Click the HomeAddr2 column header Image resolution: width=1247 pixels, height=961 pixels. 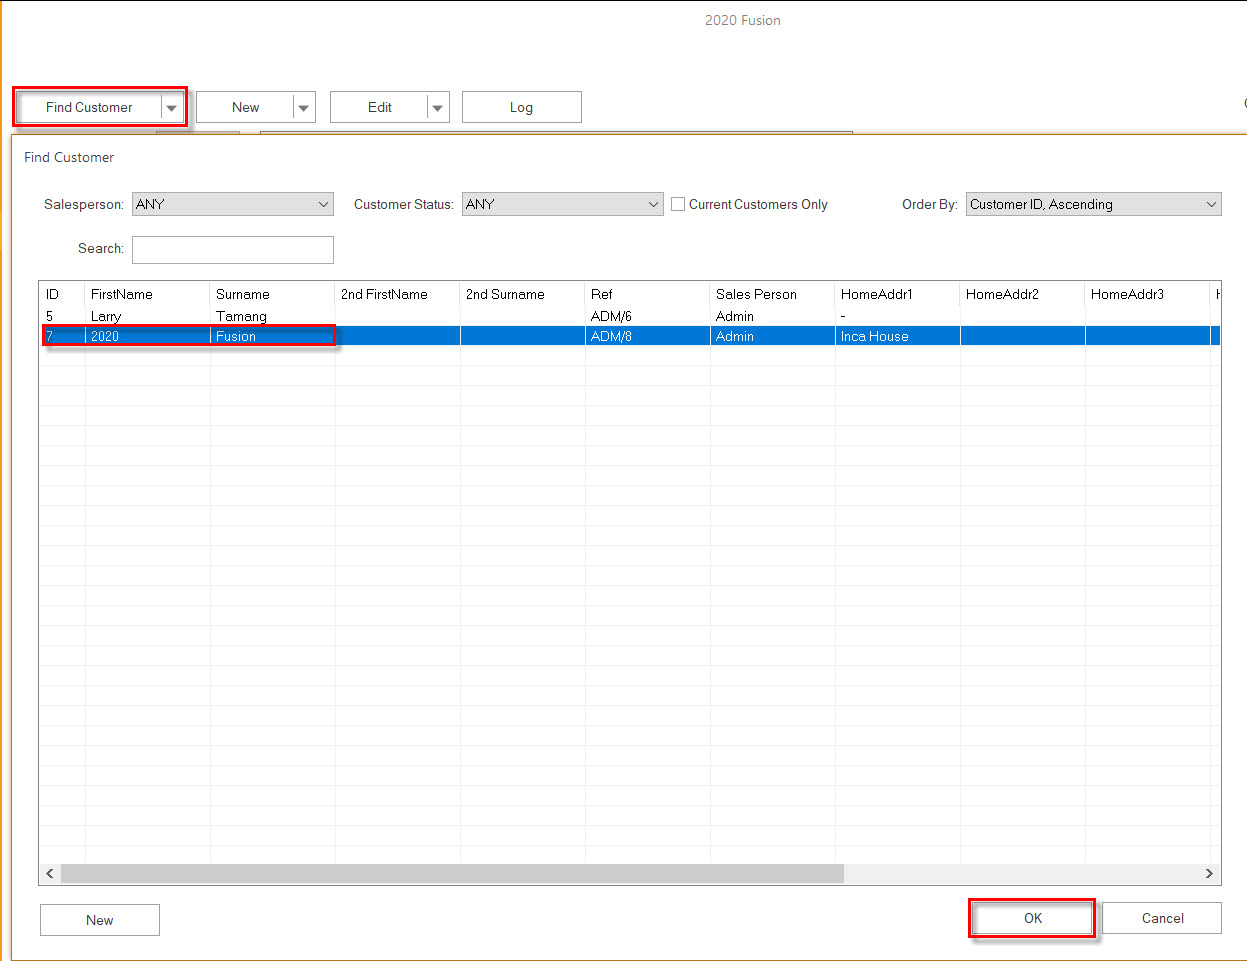[1023, 294]
